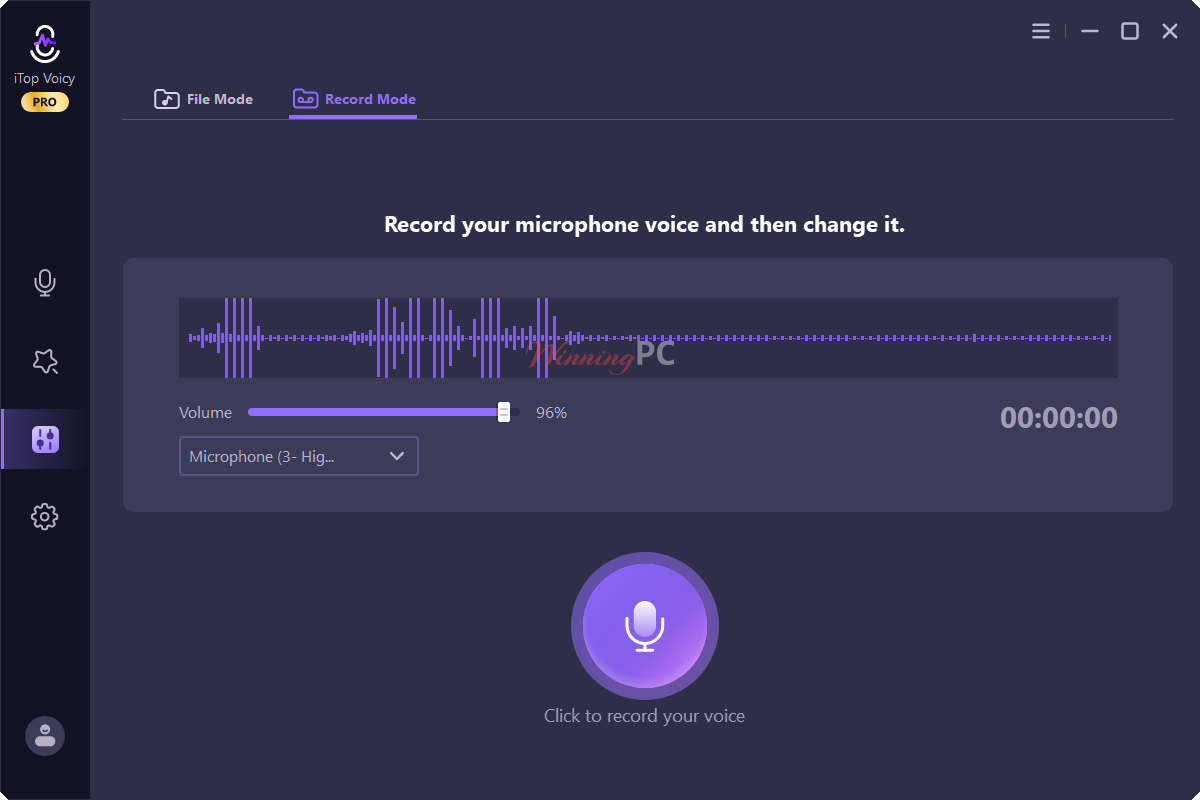
Task: Maximize the iTop Voicy window
Action: click(x=1130, y=31)
